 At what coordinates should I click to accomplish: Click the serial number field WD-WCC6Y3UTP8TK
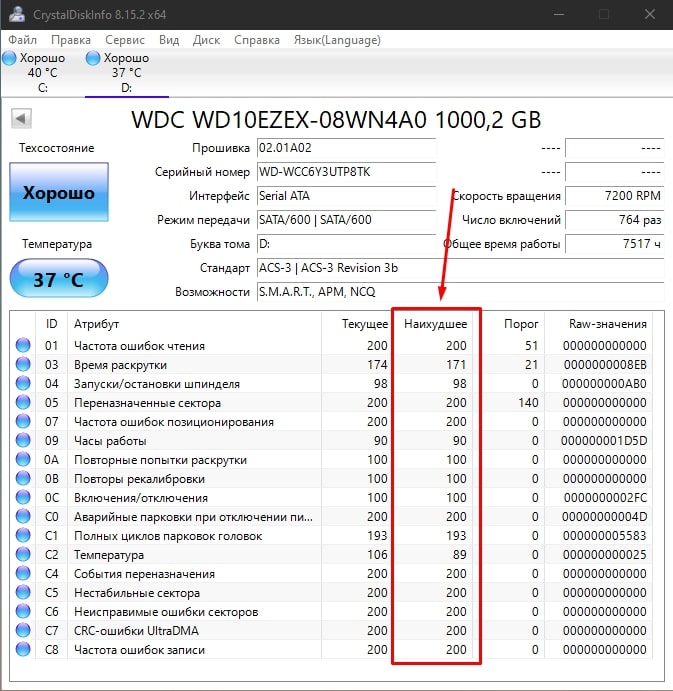coord(346,171)
